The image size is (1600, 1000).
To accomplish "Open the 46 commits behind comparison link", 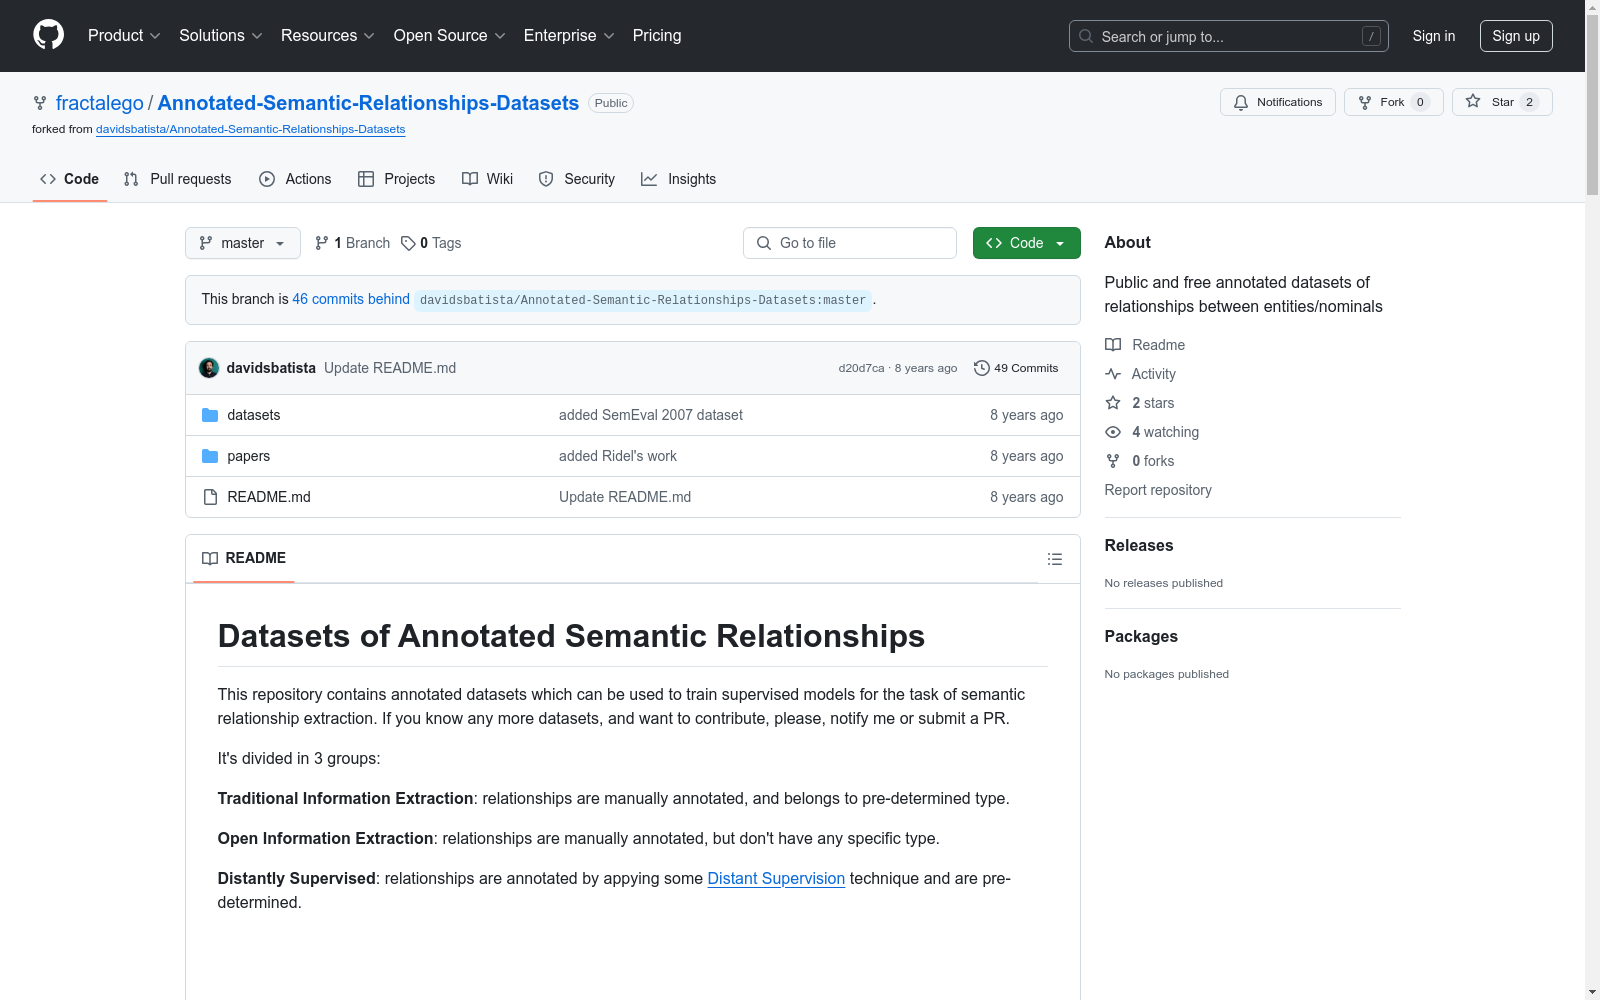I will pos(351,299).
